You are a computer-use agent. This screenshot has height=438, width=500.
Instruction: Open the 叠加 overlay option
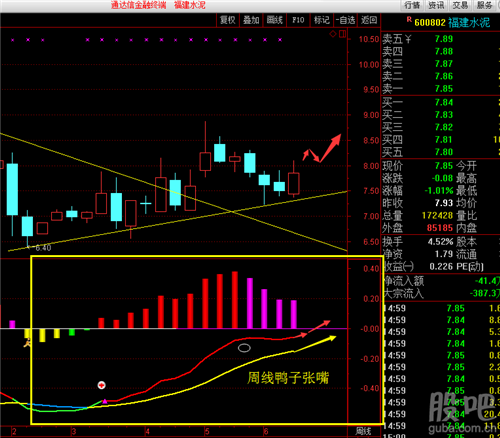(251, 20)
